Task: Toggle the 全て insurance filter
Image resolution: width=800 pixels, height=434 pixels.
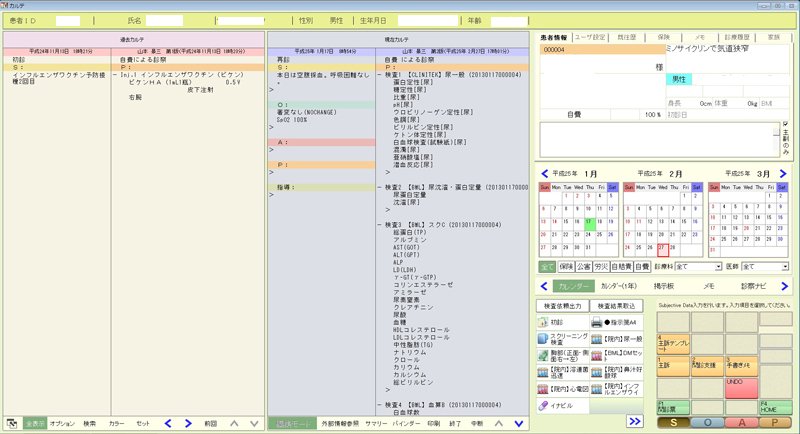Action: [547, 267]
